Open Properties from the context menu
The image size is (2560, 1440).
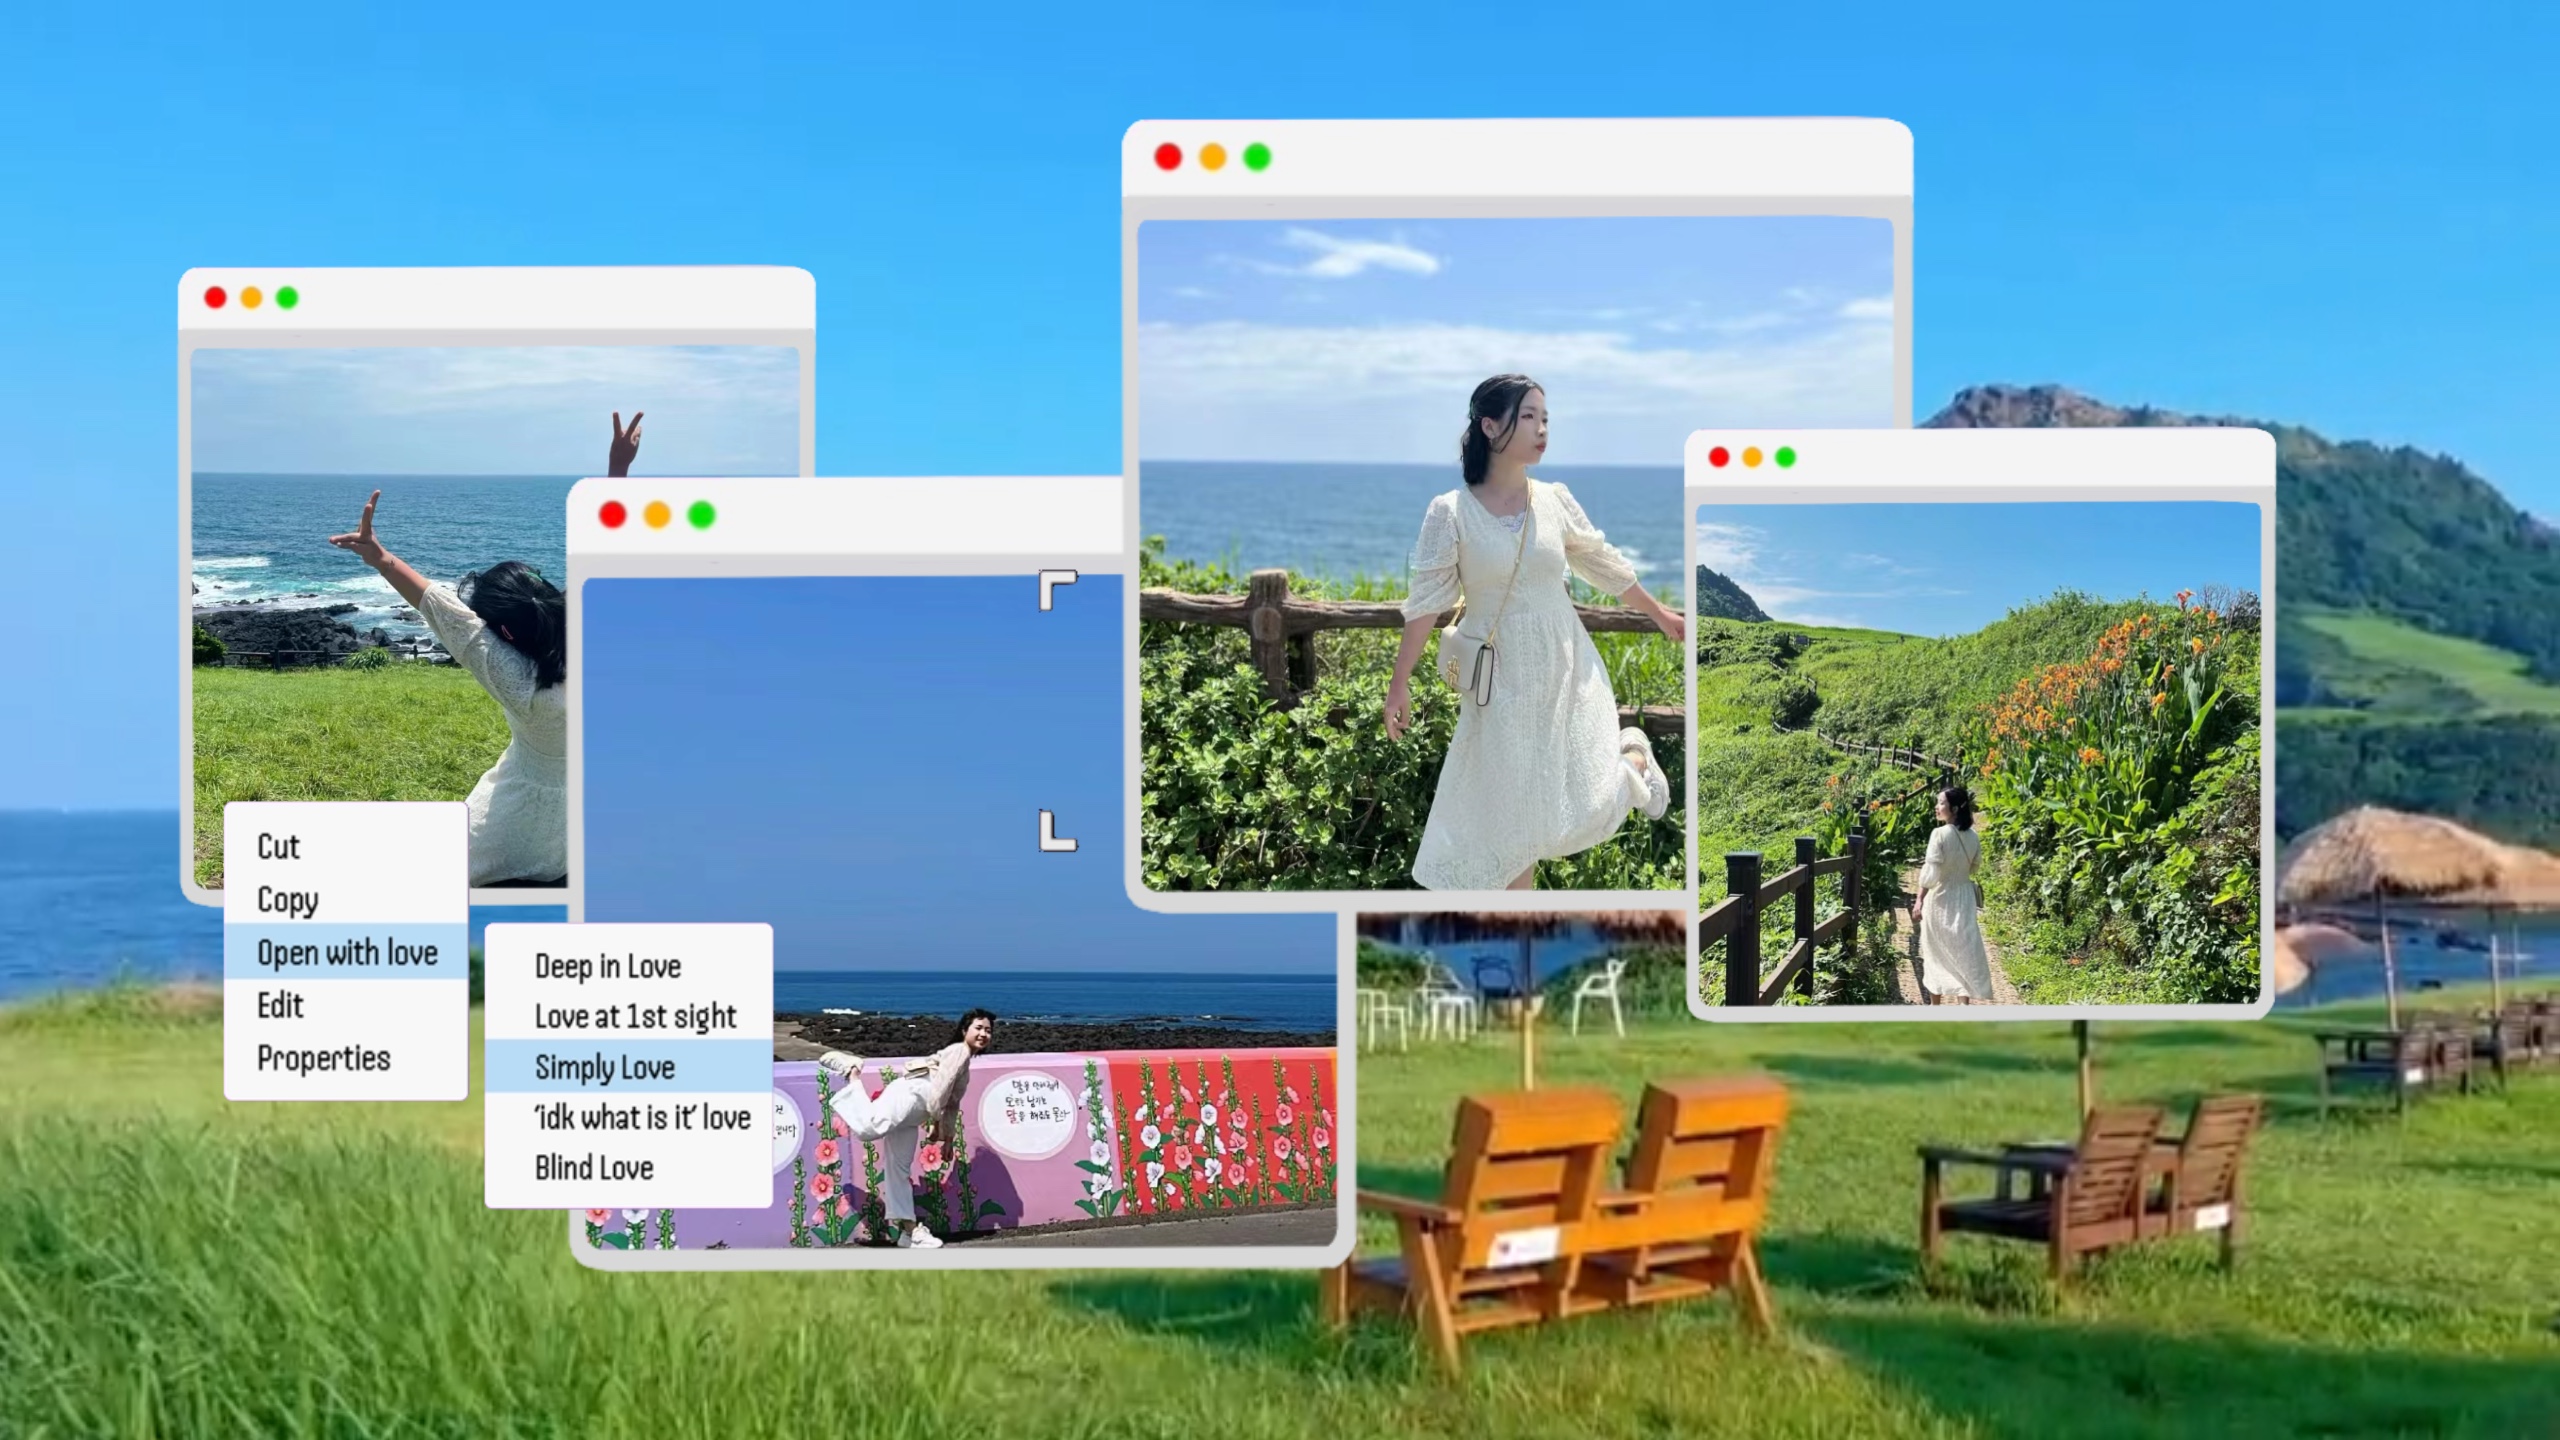(323, 1058)
